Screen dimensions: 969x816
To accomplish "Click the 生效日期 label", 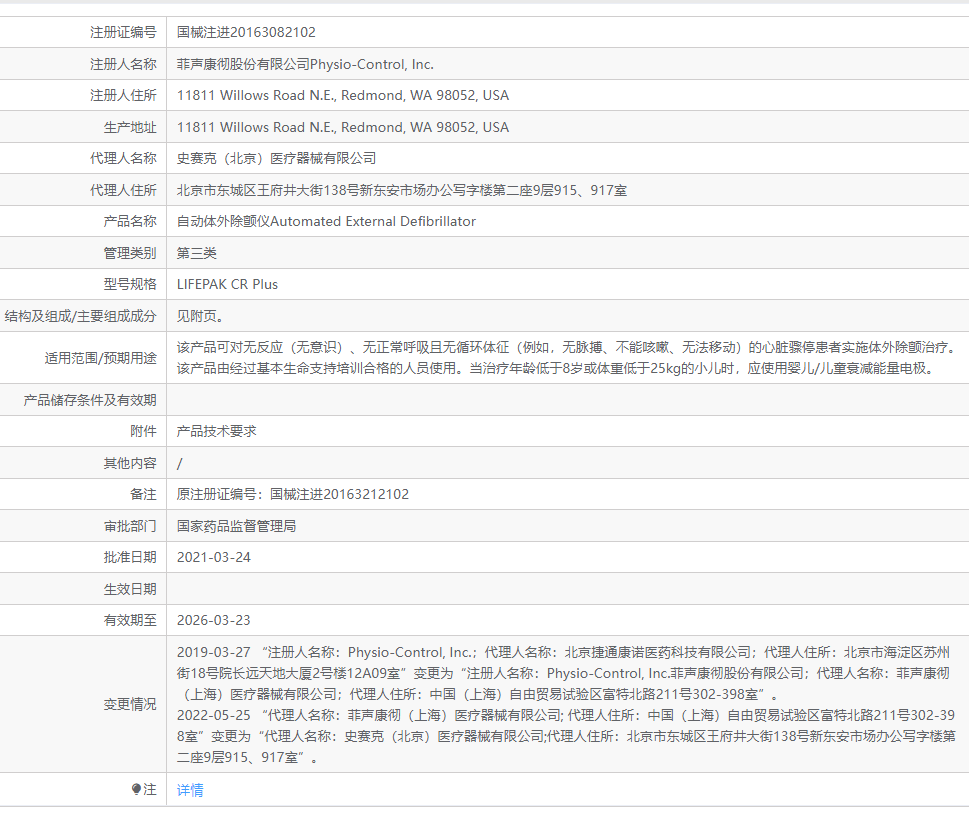I will (130, 589).
